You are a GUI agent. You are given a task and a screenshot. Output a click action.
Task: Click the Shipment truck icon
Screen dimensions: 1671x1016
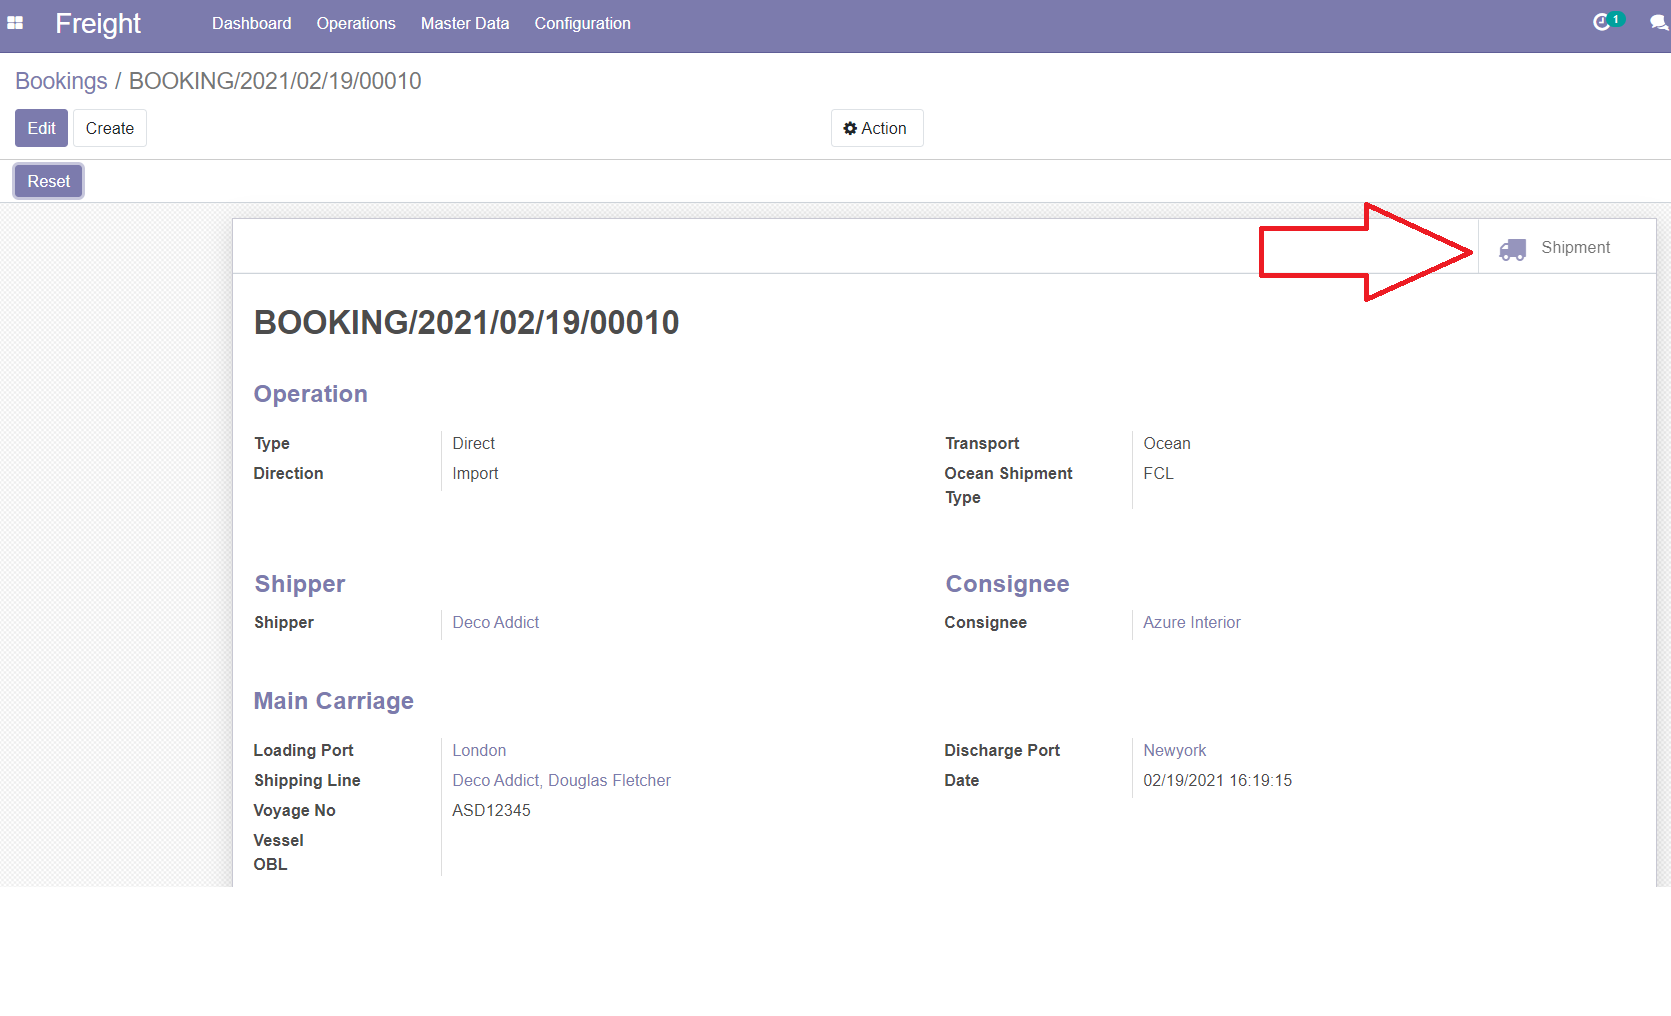1512,249
